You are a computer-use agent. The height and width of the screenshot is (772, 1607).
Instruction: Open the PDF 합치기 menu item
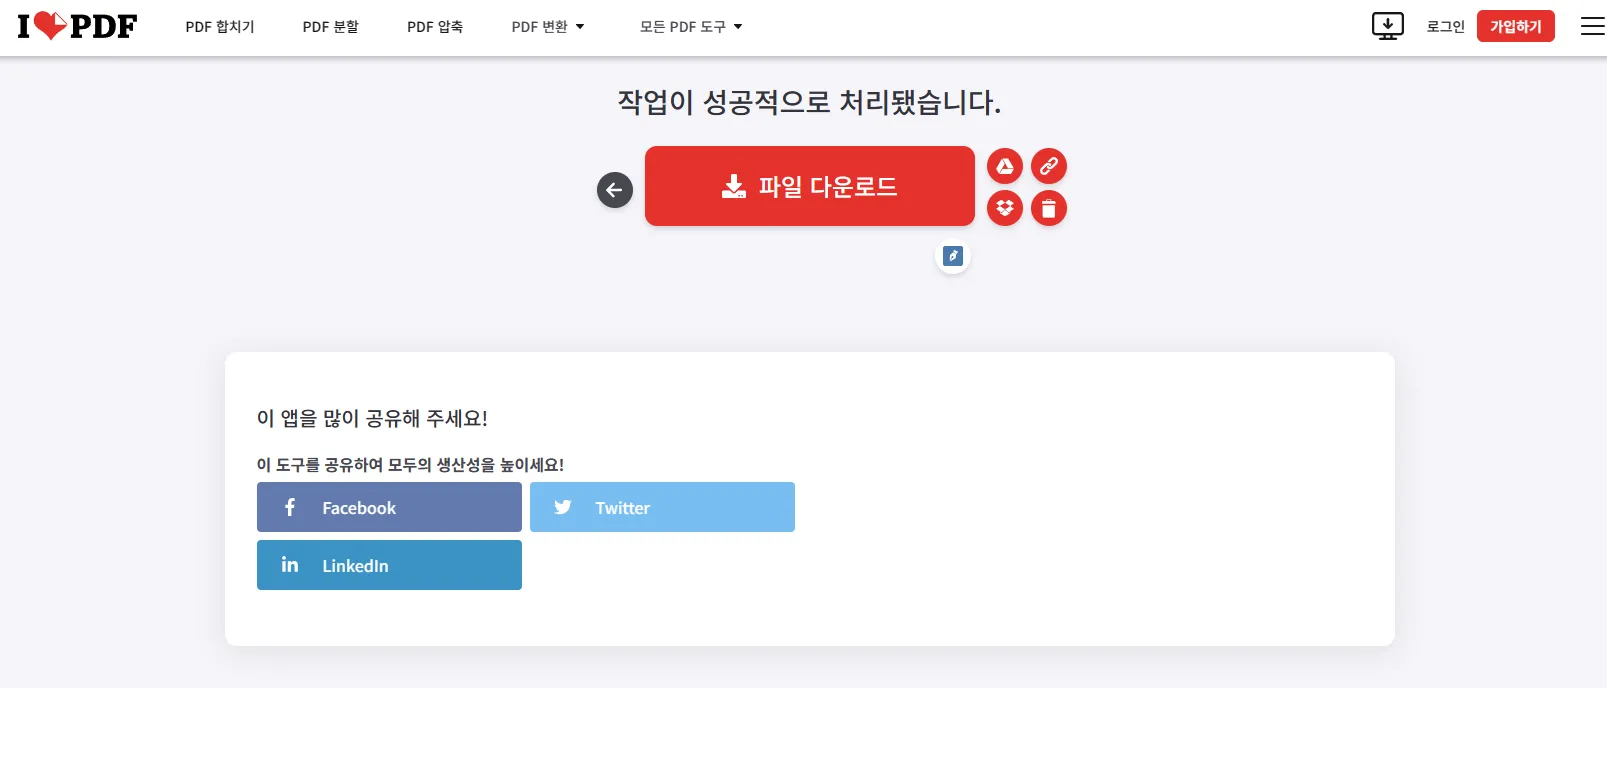(220, 27)
